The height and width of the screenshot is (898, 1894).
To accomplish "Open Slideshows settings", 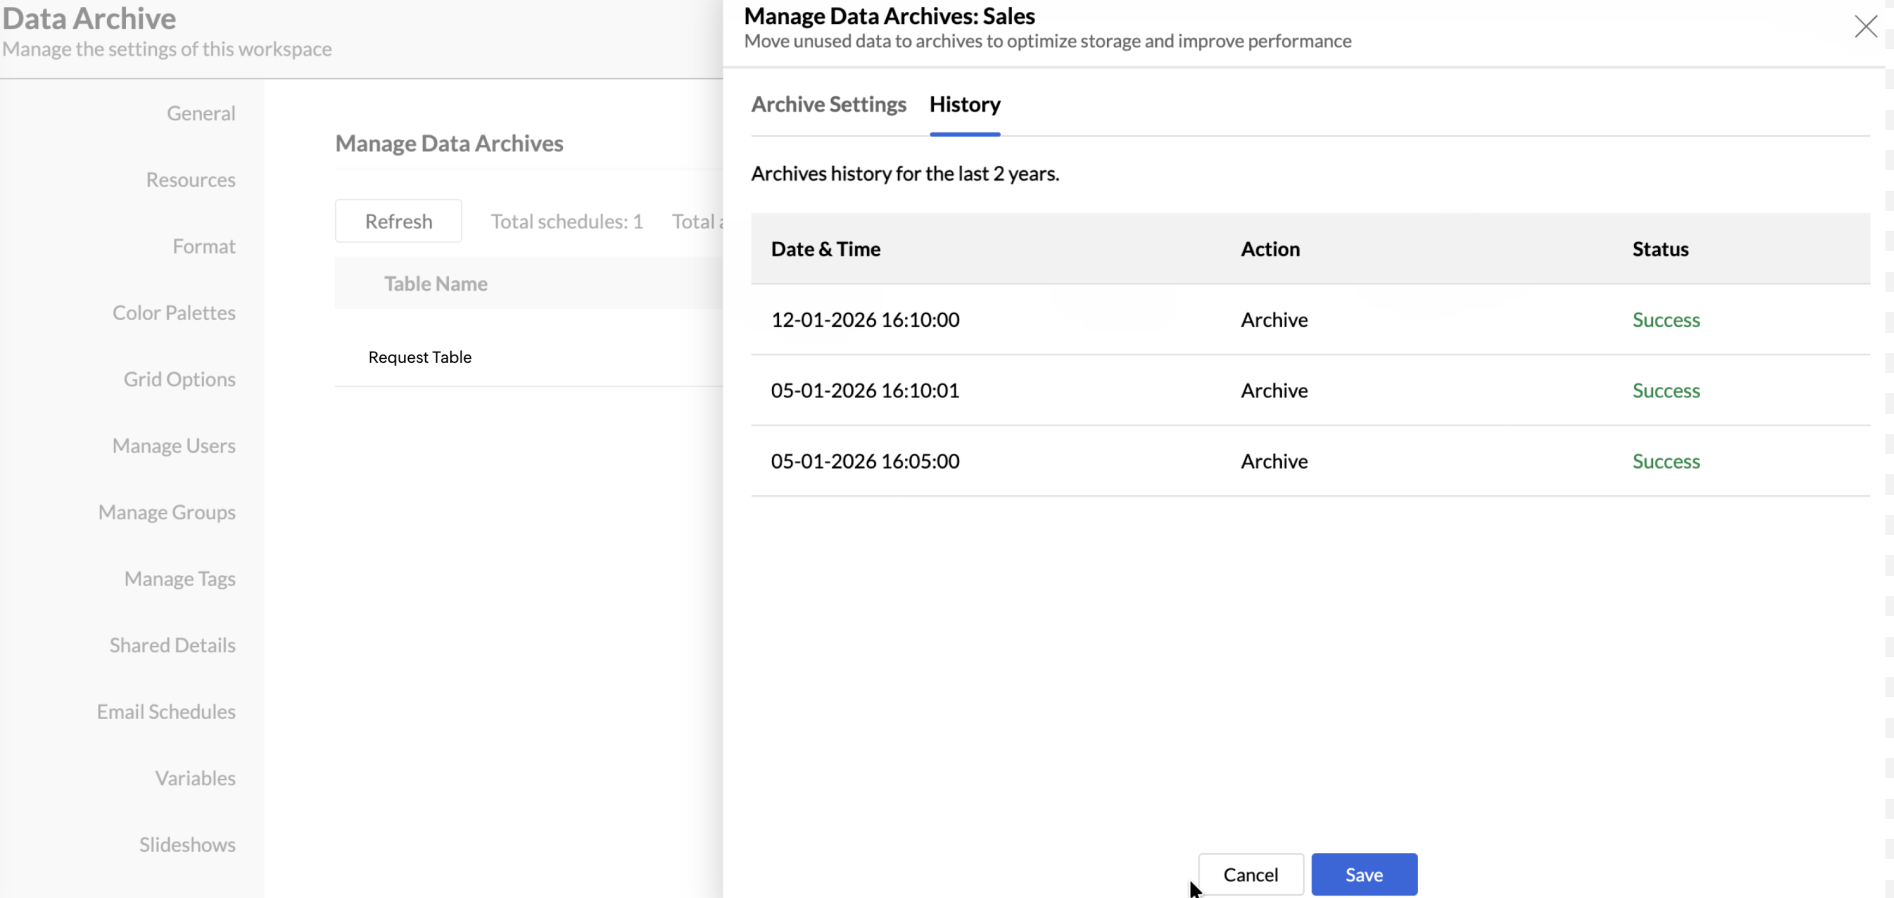I will (x=187, y=845).
